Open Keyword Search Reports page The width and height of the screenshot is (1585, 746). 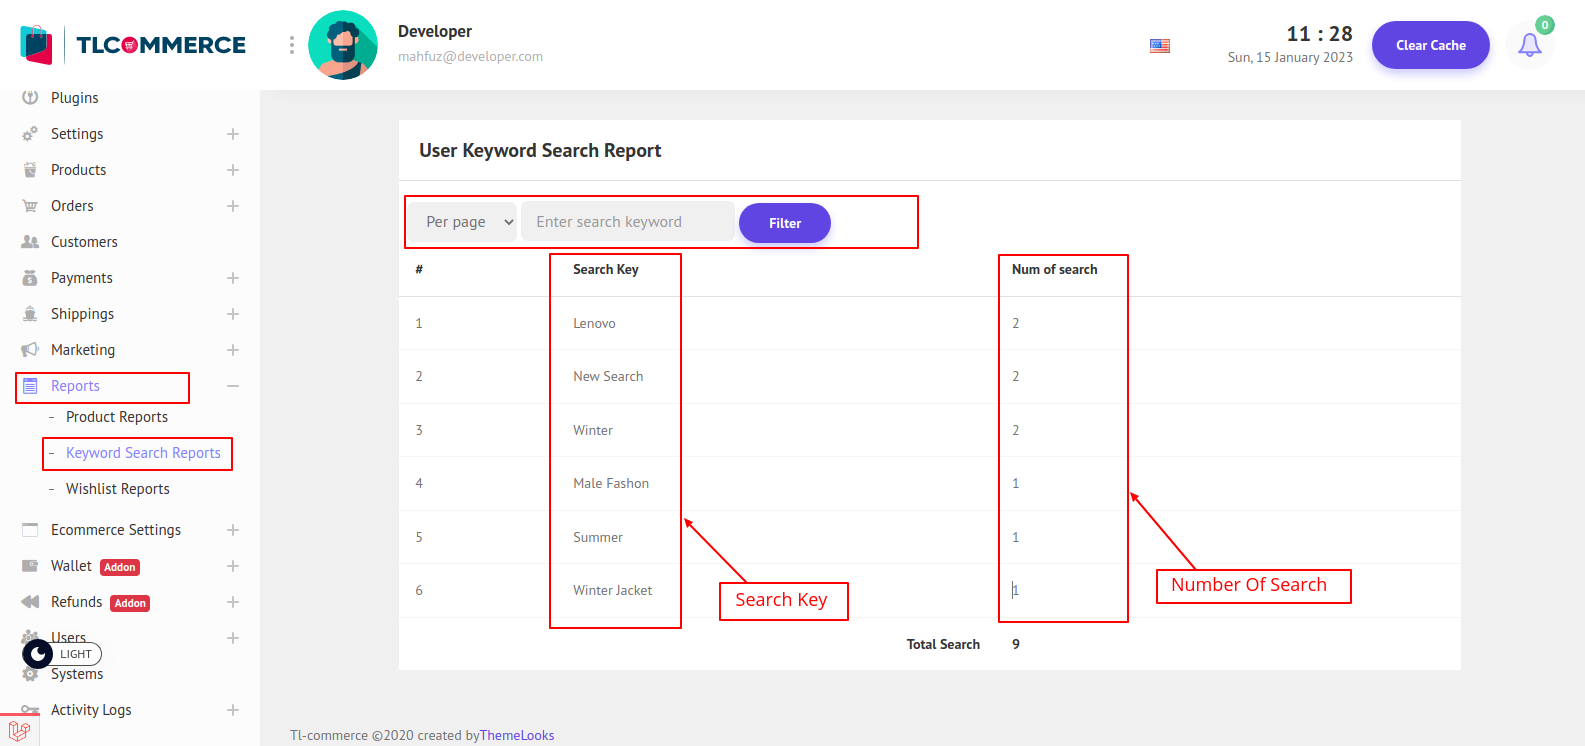click(143, 453)
